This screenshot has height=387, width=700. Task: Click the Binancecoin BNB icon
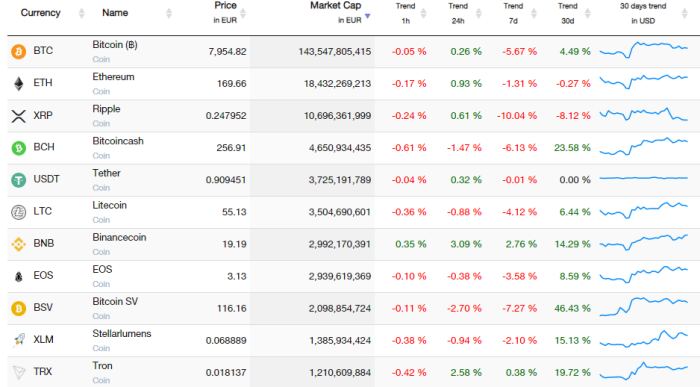click(19, 244)
